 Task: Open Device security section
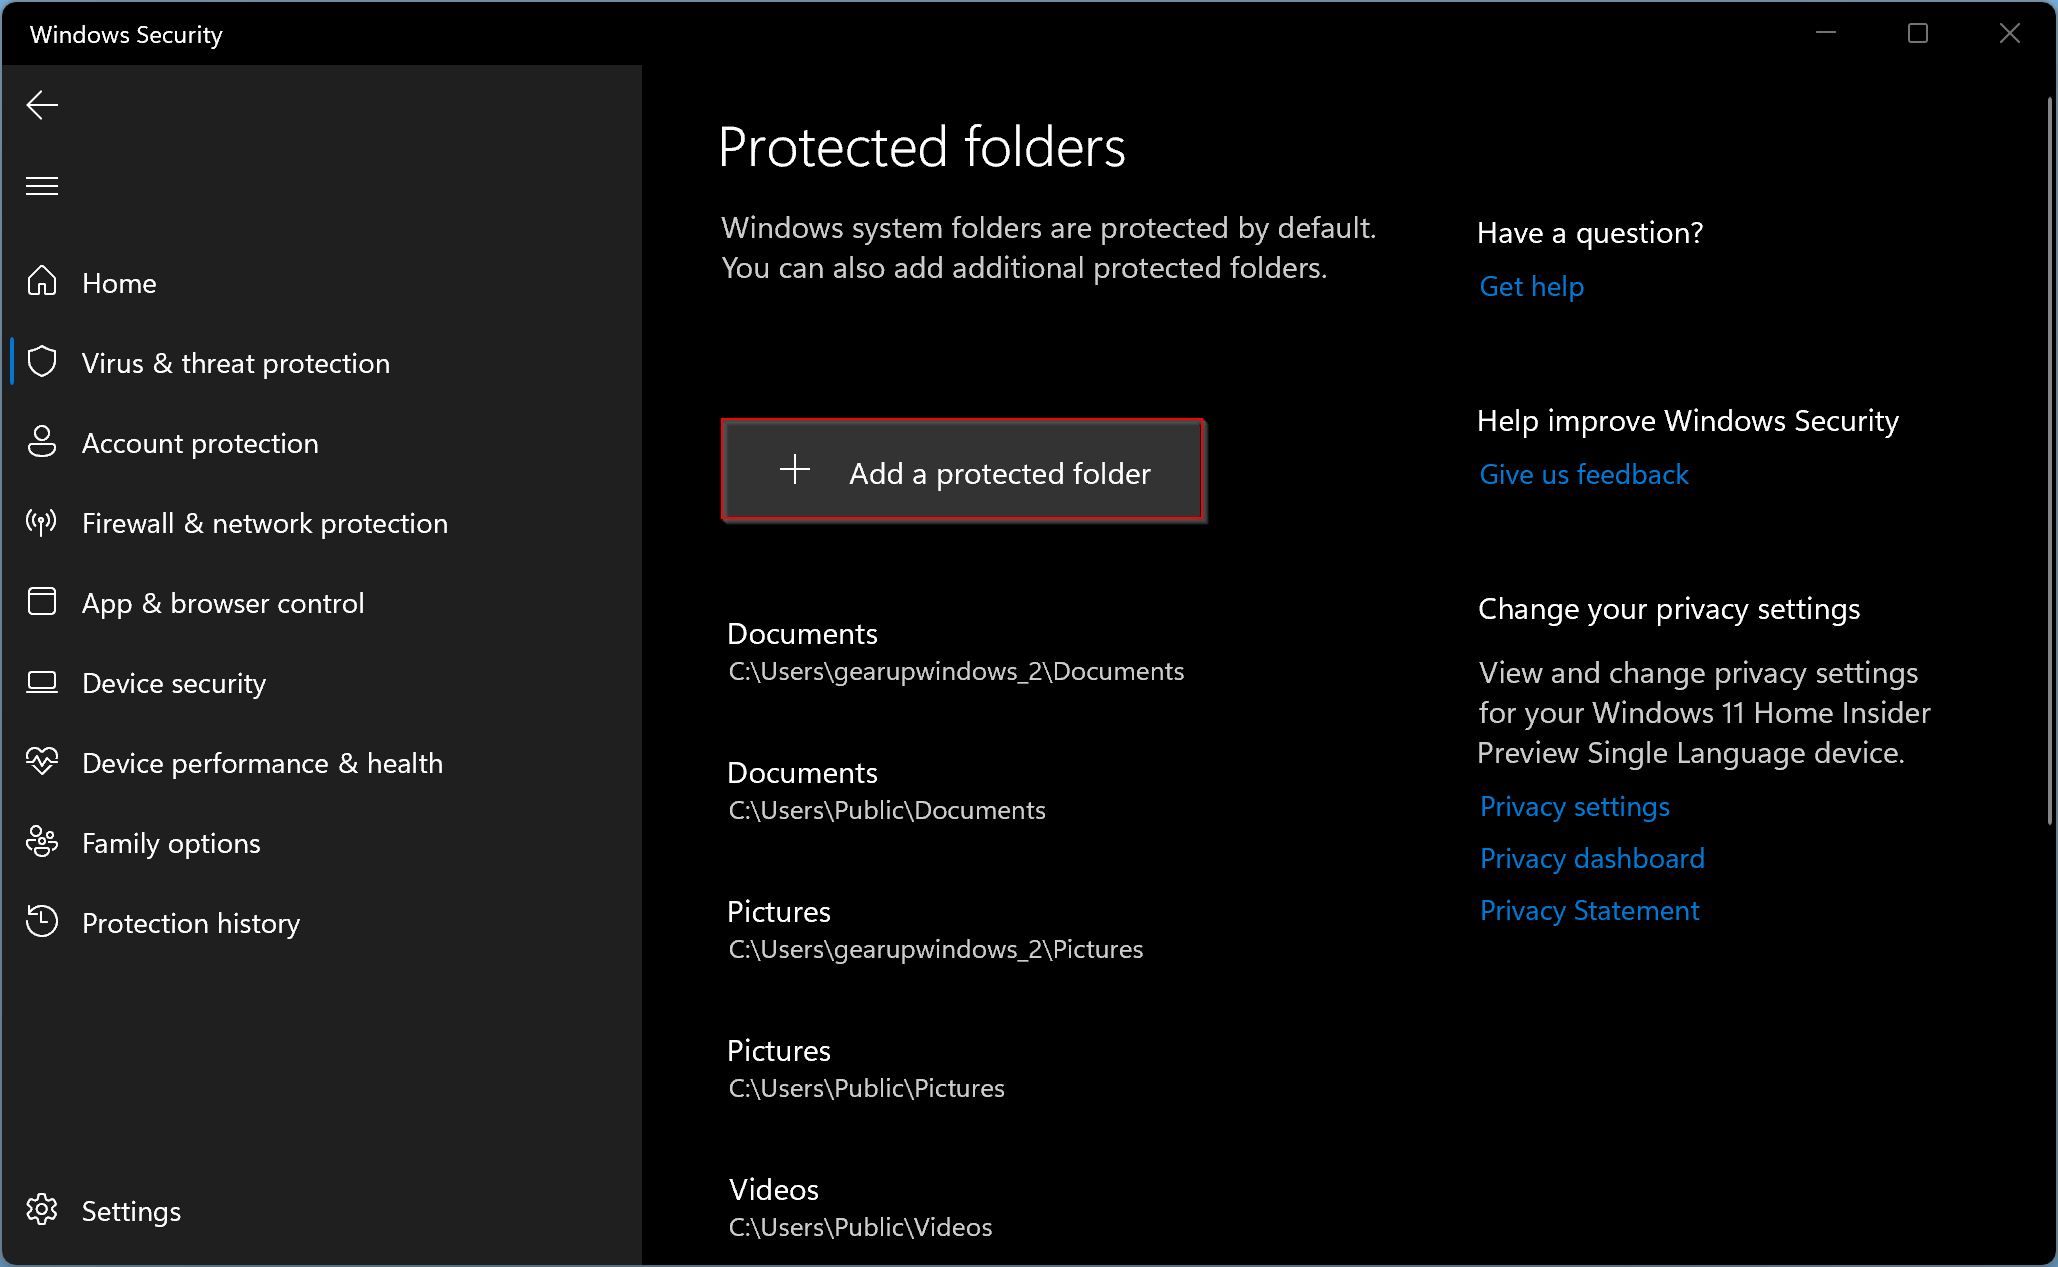pyautogui.click(x=322, y=683)
